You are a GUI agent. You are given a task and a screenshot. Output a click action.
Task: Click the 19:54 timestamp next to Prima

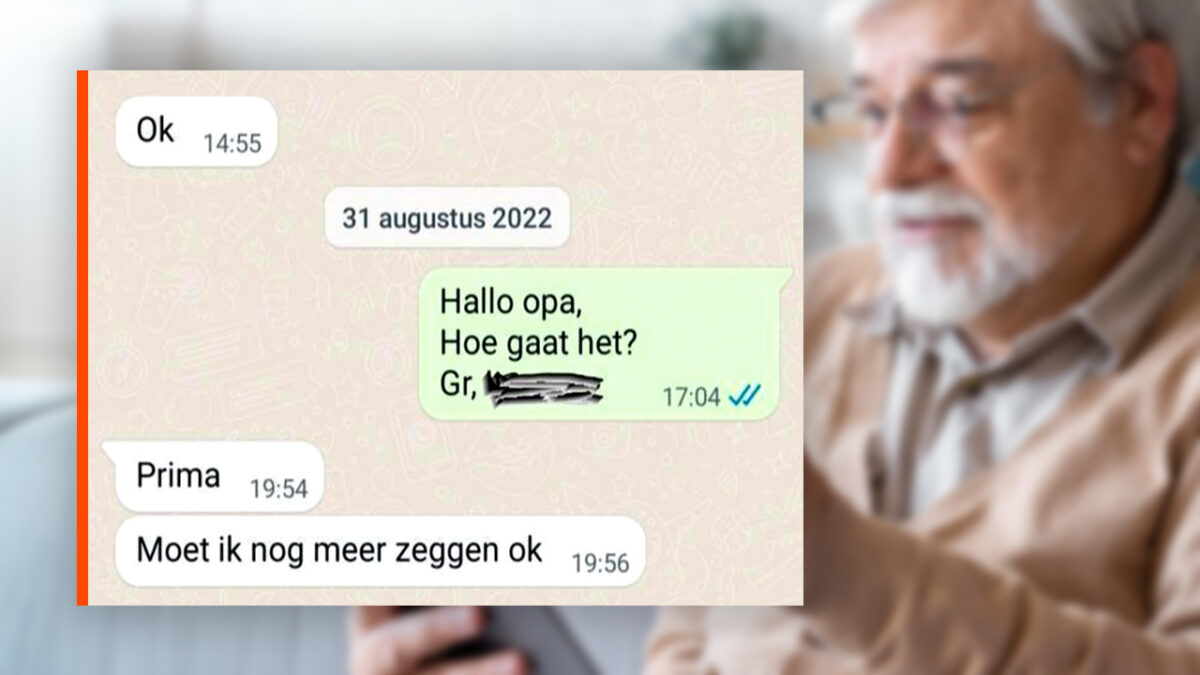pos(279,489)
